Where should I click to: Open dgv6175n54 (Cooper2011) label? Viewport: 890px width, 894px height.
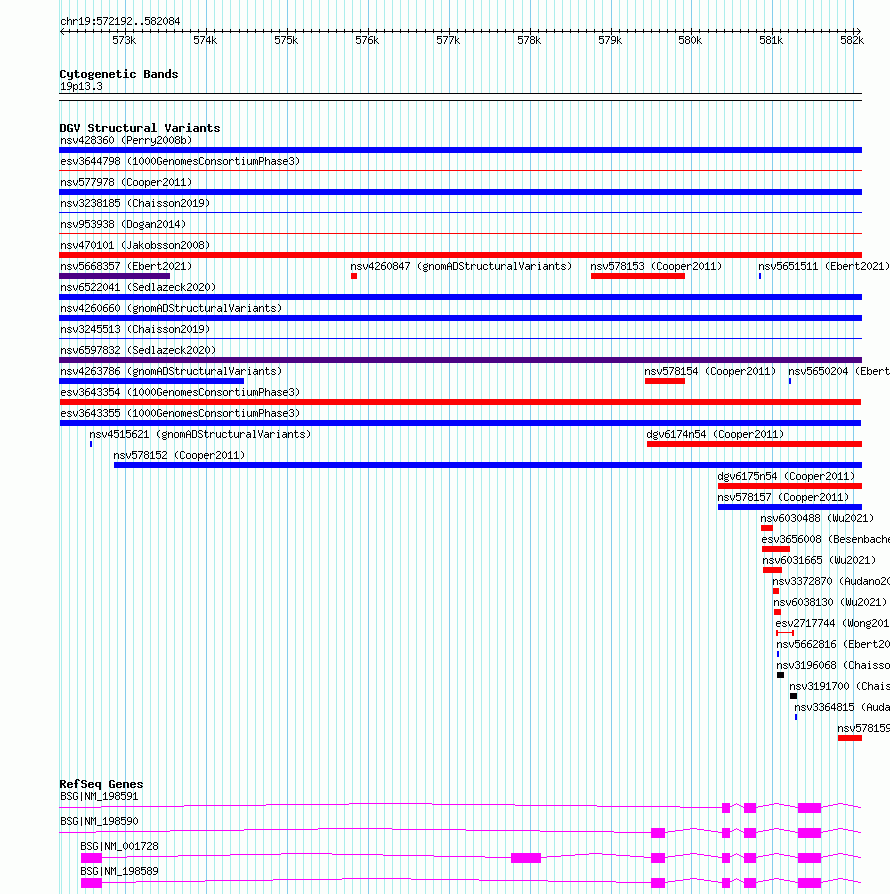[x=786, y=477]
